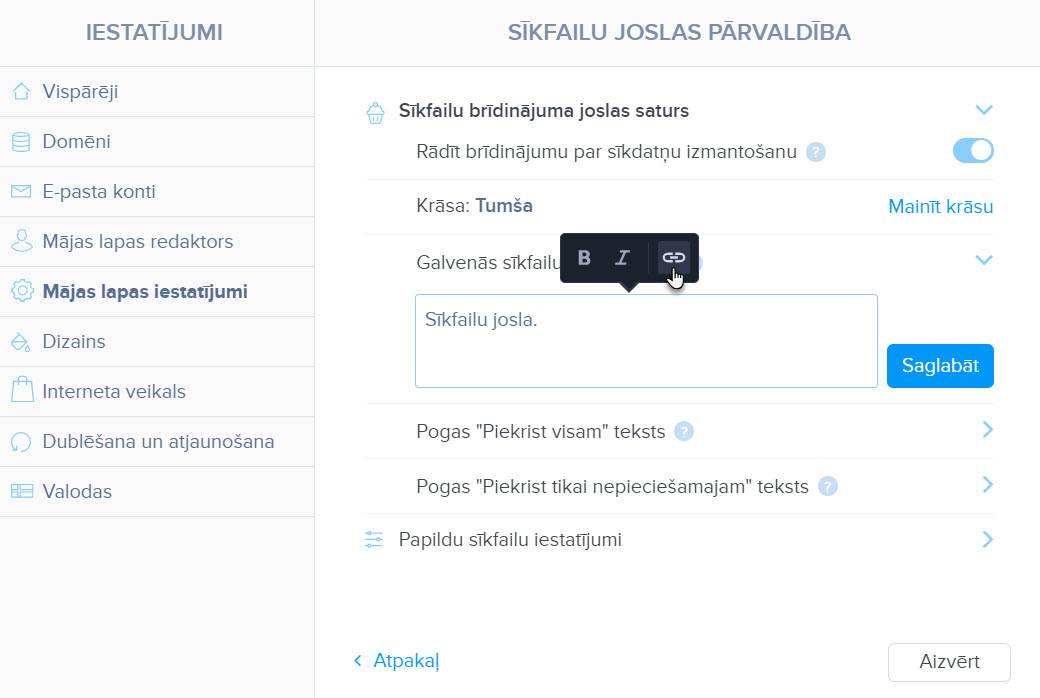Apply italic formatting in text toolbar
This screenshot has height=698, width=1040.
point(622,257)
